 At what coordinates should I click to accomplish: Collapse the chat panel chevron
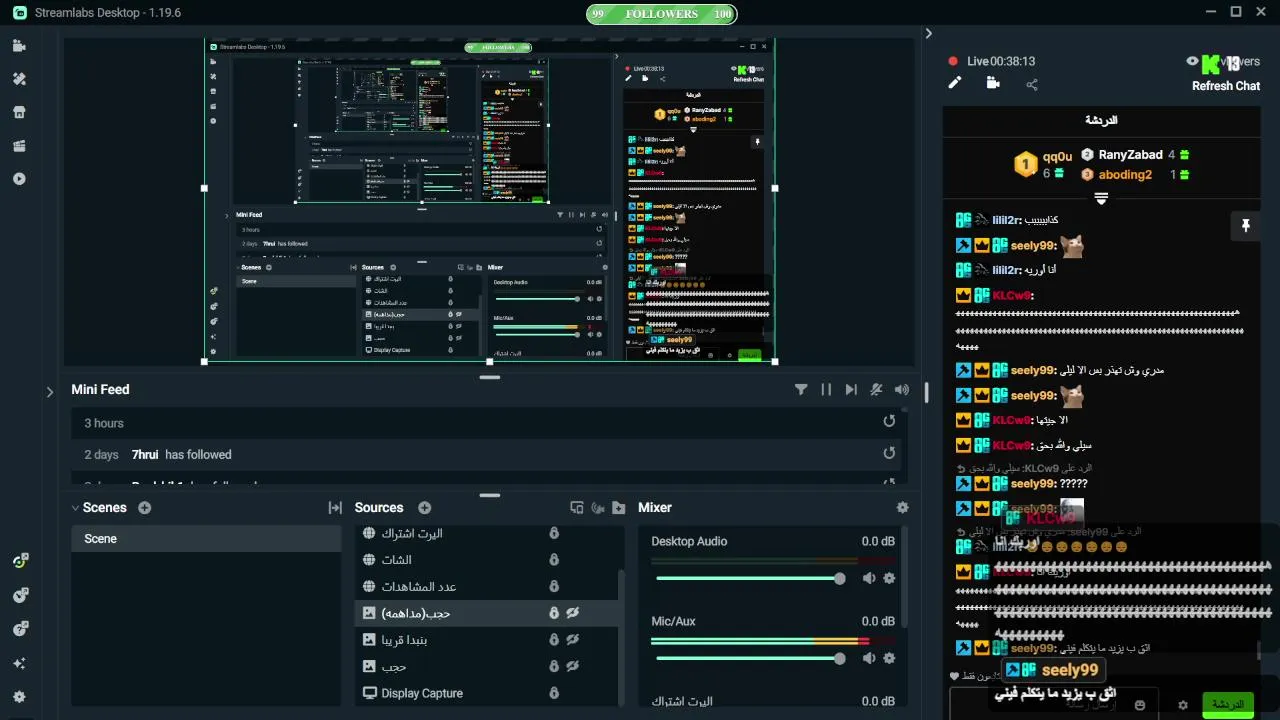click(x=928, y=34)
